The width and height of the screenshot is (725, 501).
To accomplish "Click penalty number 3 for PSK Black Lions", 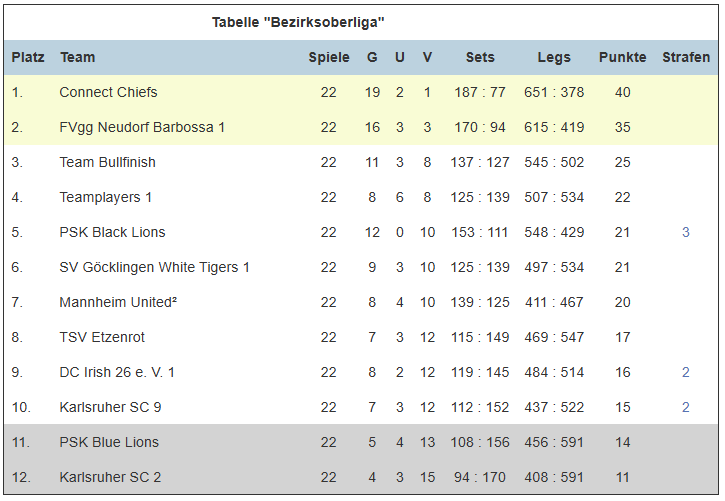I will (x=686, y=232).
